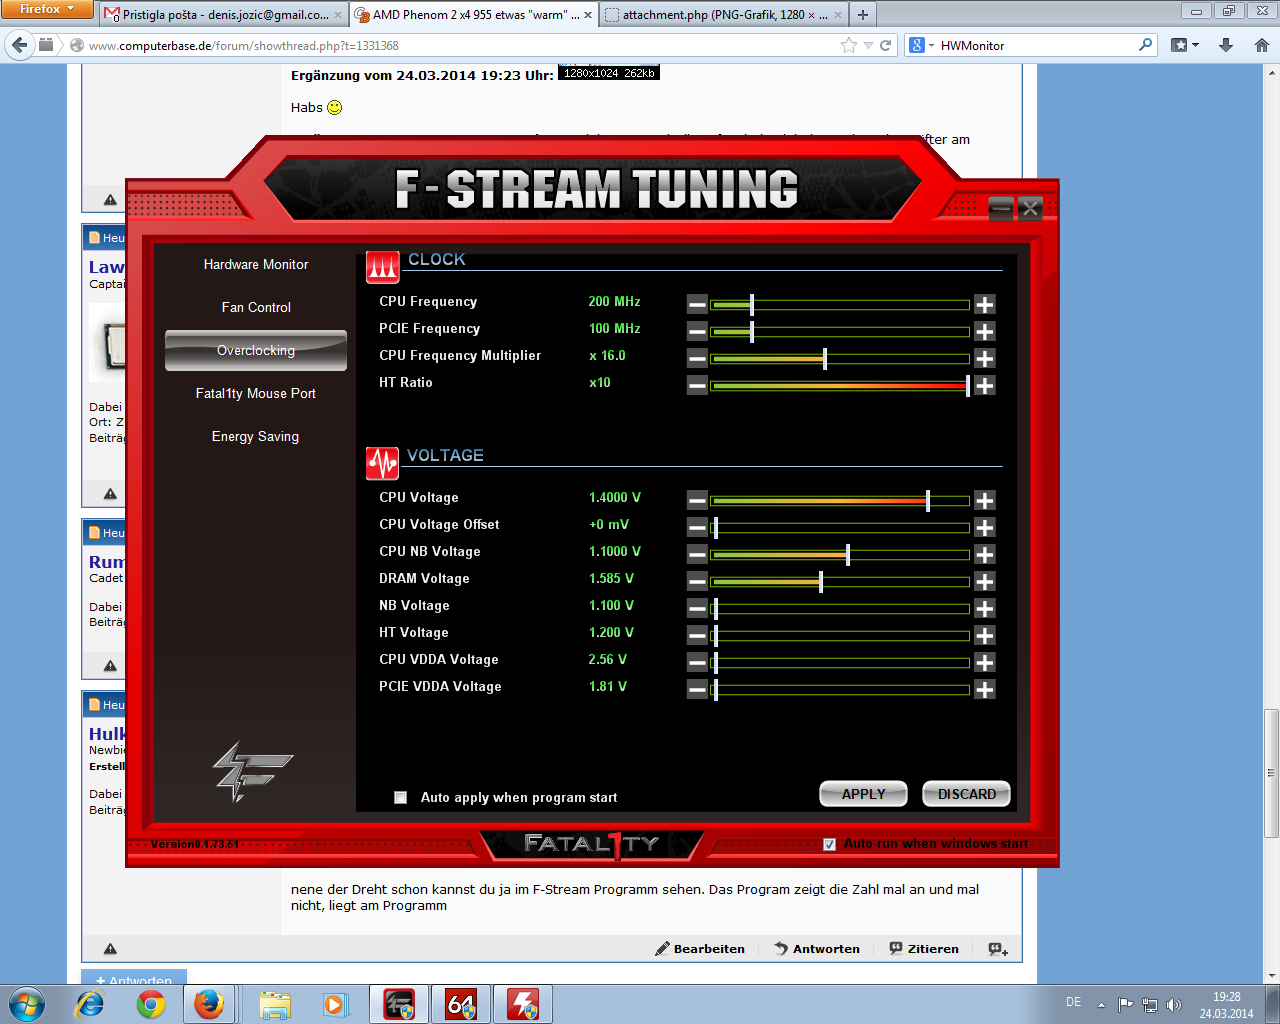Click the CPU Frequency slider handle
Viewport: 1280px width, 1024px height.
click(752, 305)
